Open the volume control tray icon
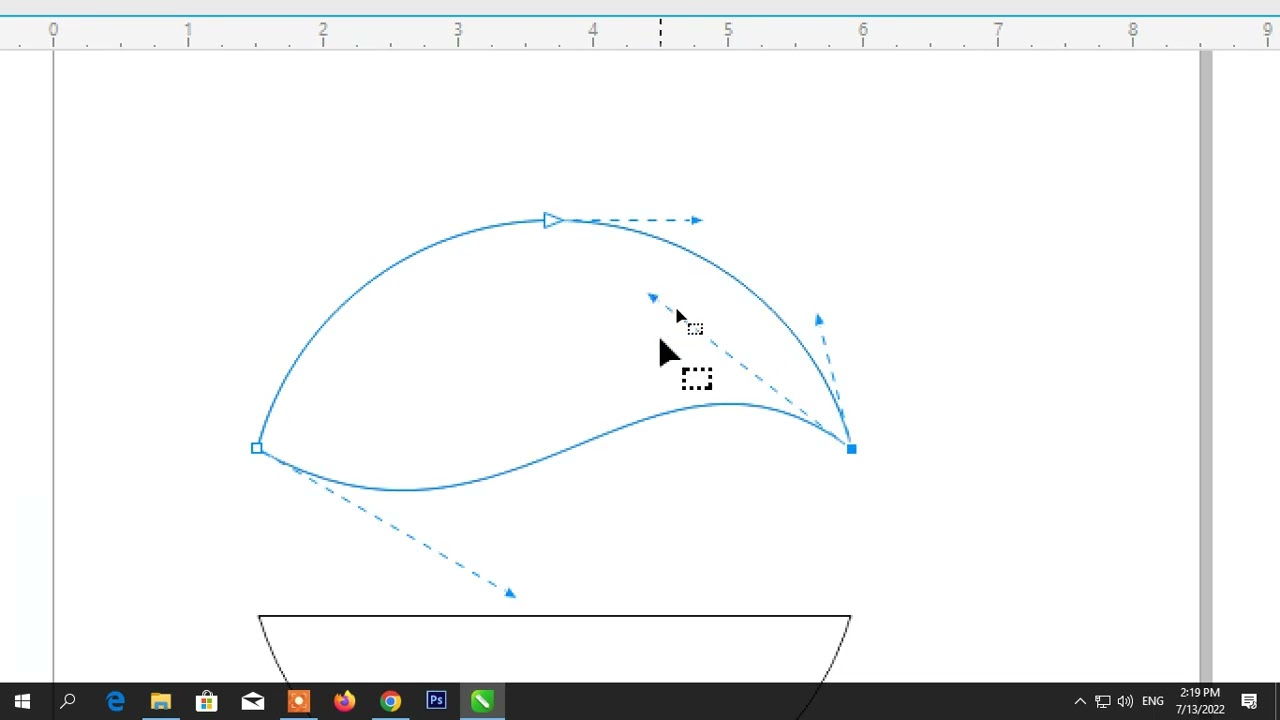Viewport: 1280px width, 720px height. click(1125, 701)
